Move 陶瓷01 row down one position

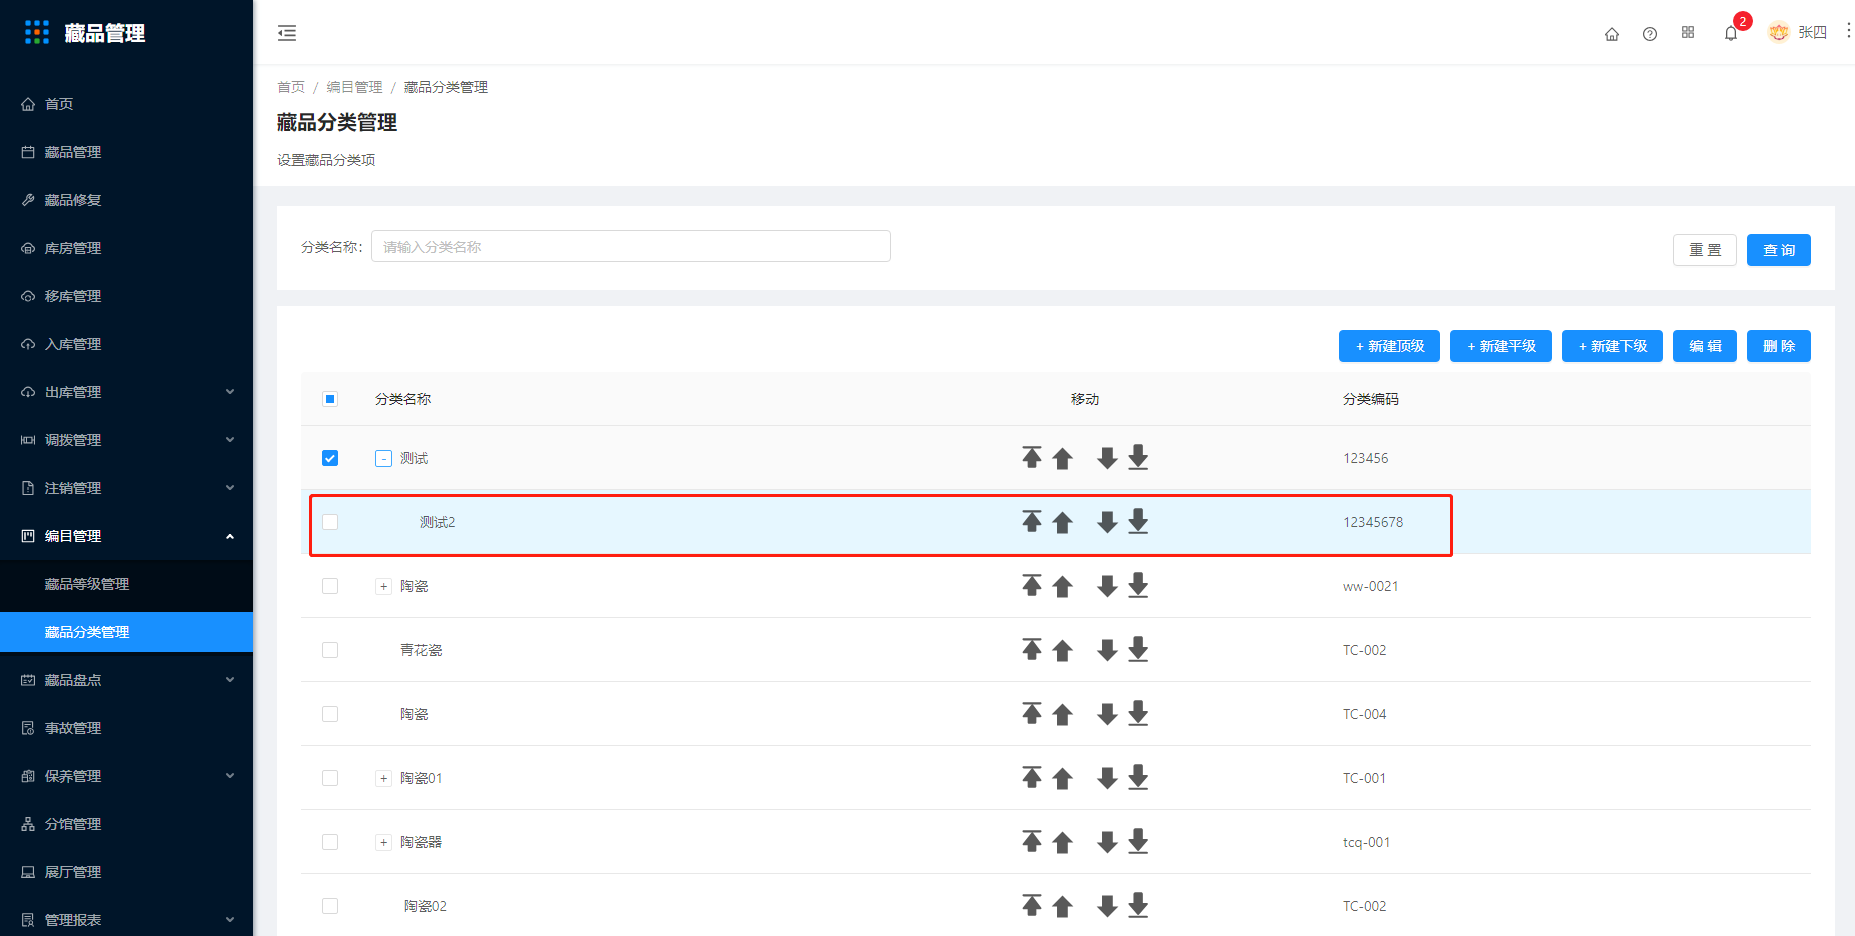pyautogui.click(x=1107, y=778)
